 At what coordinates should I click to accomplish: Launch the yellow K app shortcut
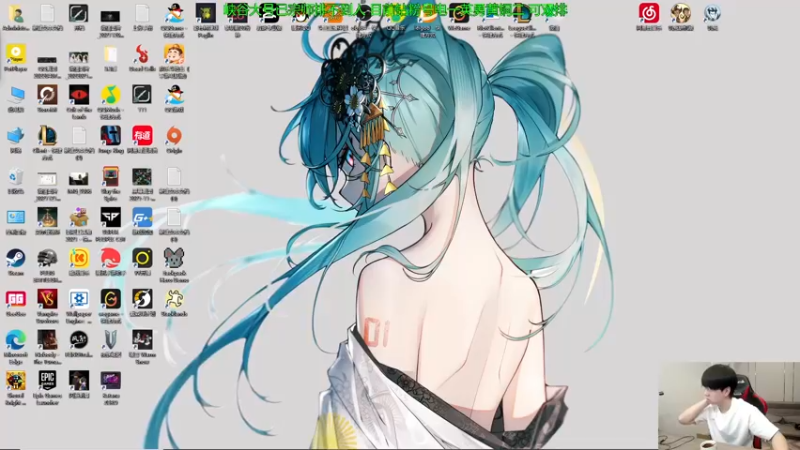click(x=79, y=258)
